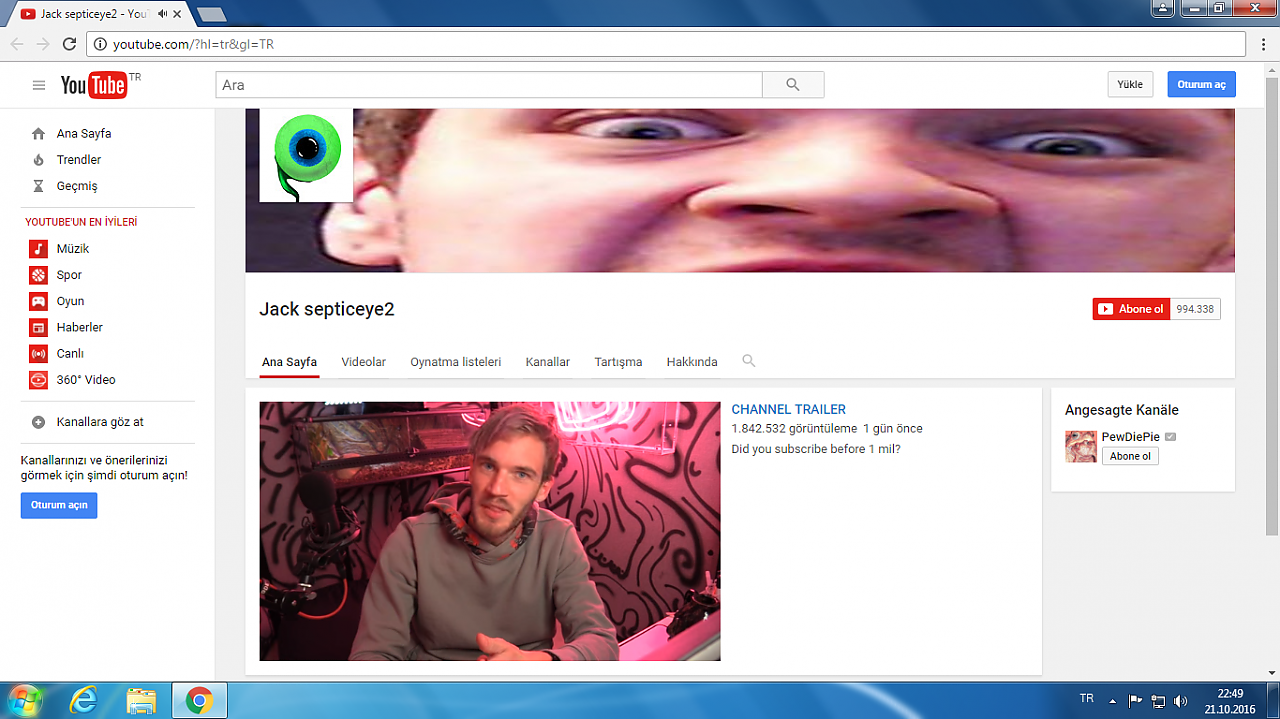
Task: Open the CHANNEL TRAILER link
Action: click(789, 410)
